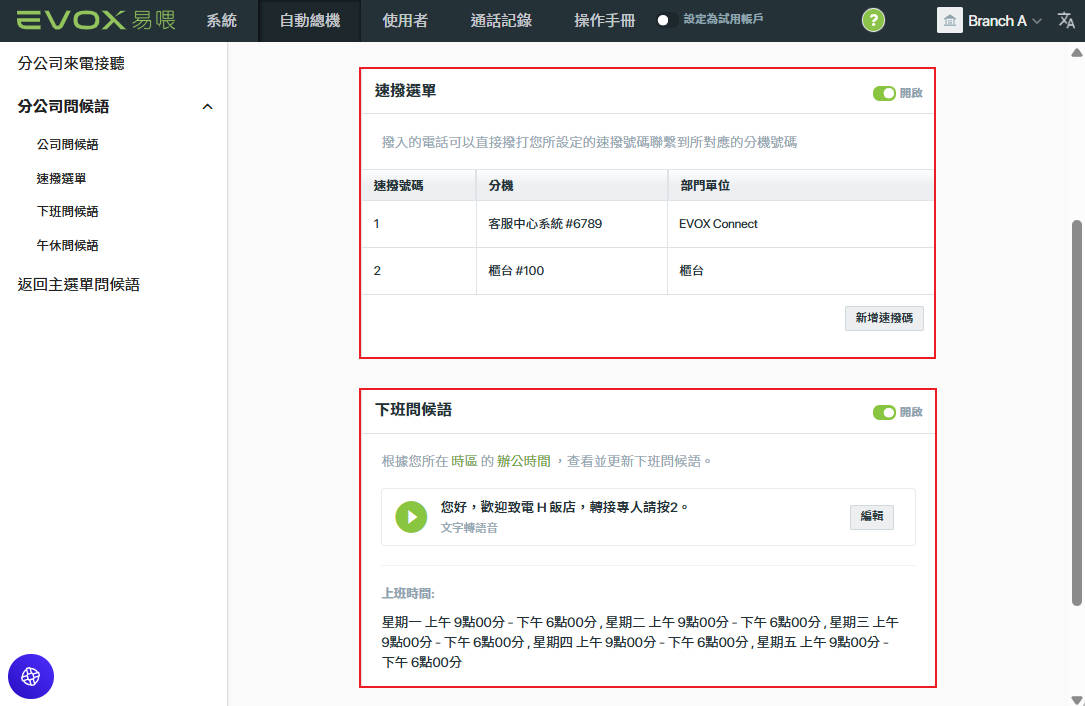Click the 速撥號碼 column header

tap(419, 185)
